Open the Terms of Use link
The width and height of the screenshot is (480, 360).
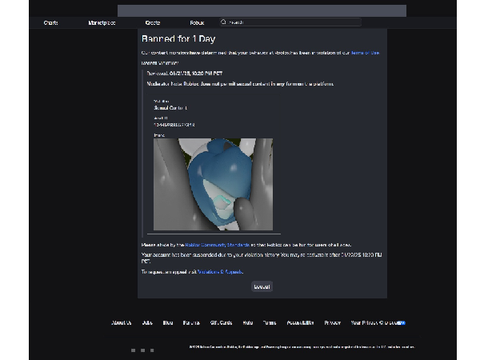[x=365, y=53]
